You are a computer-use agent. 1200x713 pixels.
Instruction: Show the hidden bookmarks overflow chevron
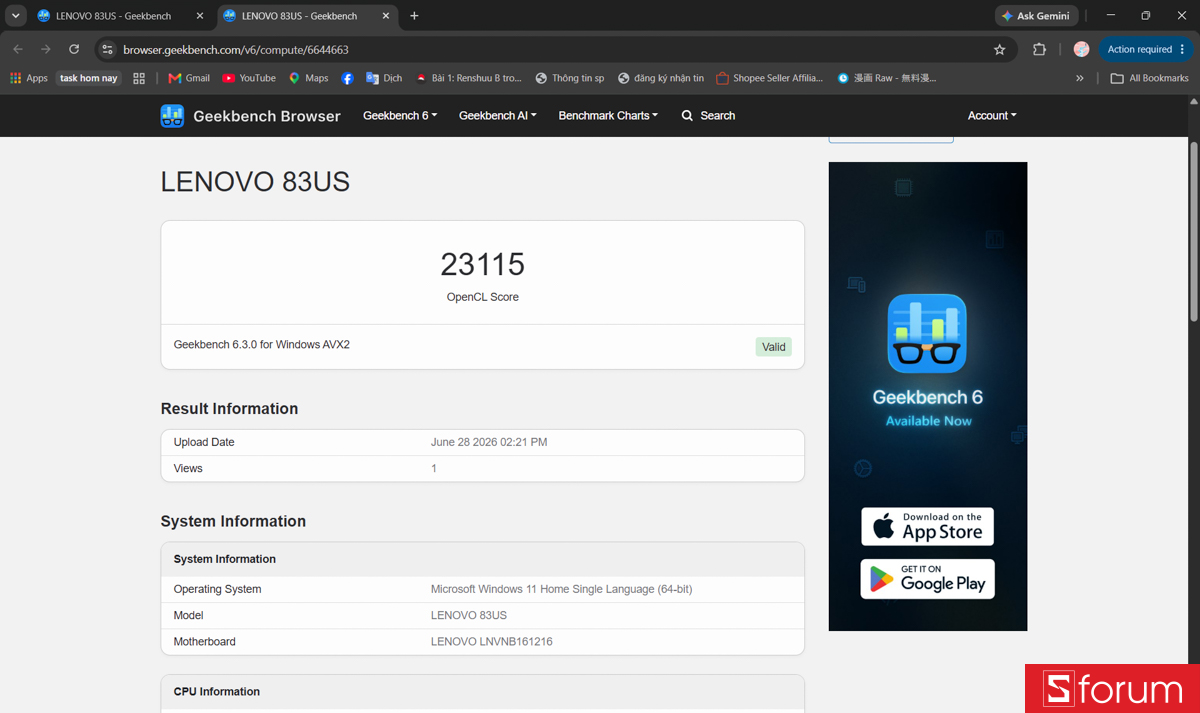[x=1079, y=78]
